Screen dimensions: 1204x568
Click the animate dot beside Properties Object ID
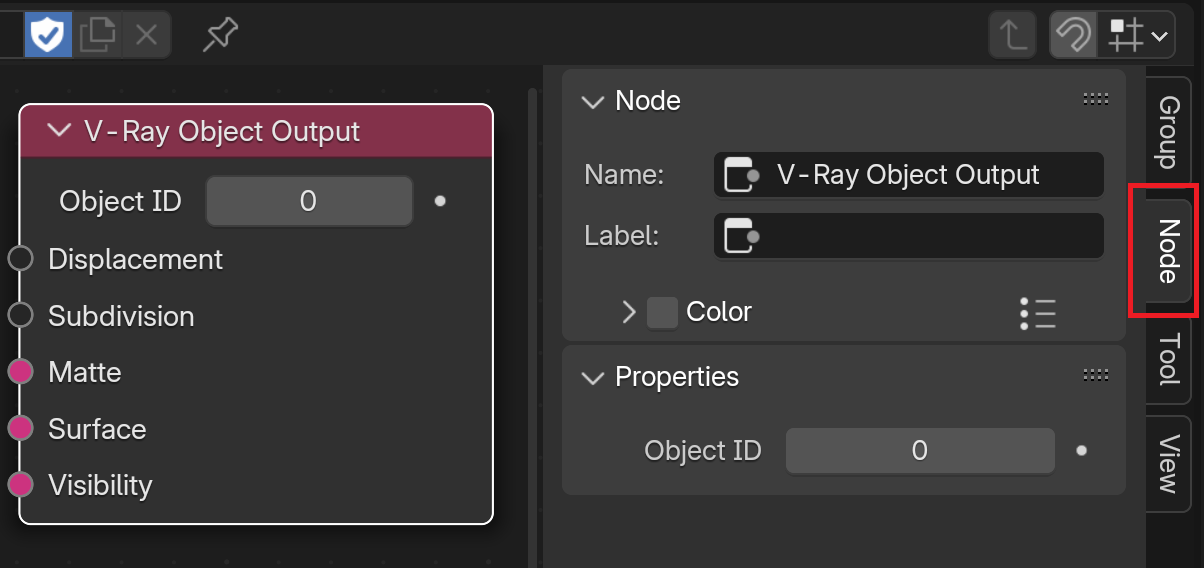coord(1081,451)
